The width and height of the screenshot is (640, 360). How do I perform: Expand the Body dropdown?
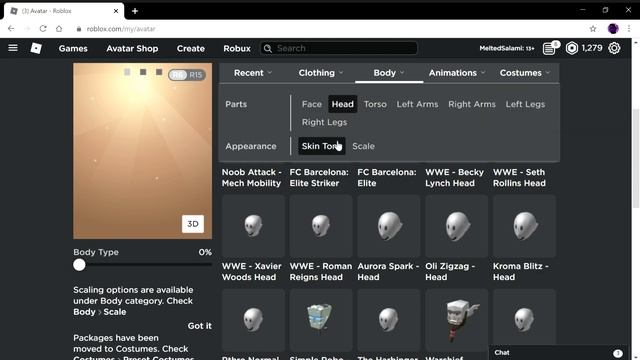coord(389,73)
